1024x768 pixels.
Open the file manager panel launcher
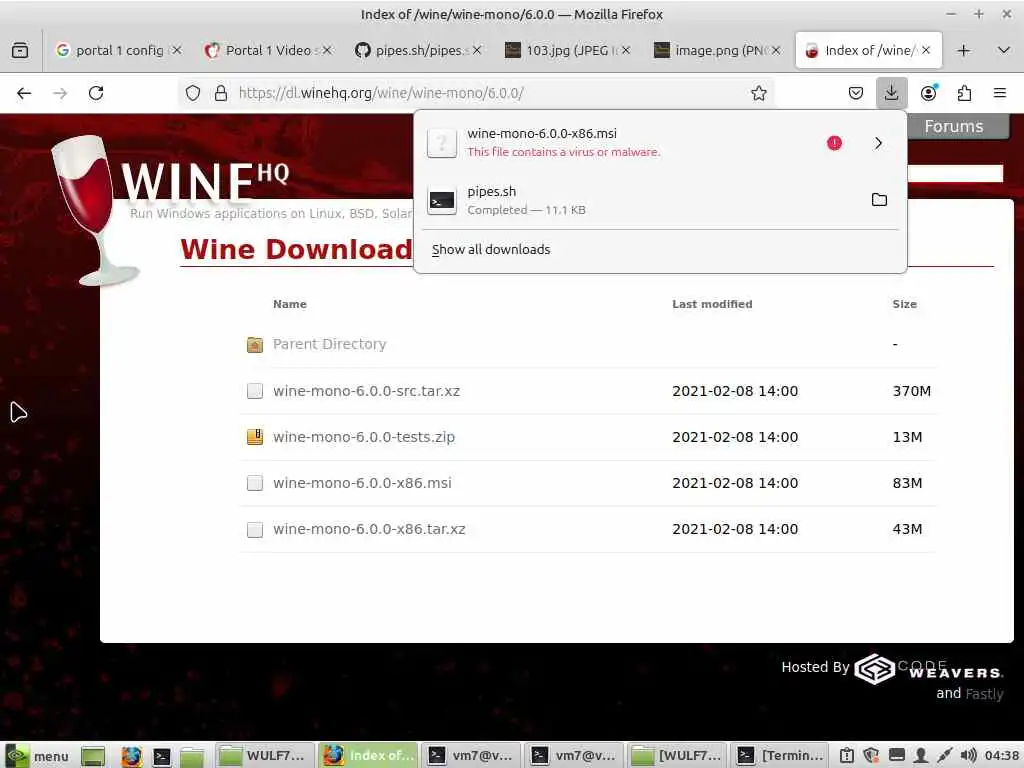coord(192,756)
